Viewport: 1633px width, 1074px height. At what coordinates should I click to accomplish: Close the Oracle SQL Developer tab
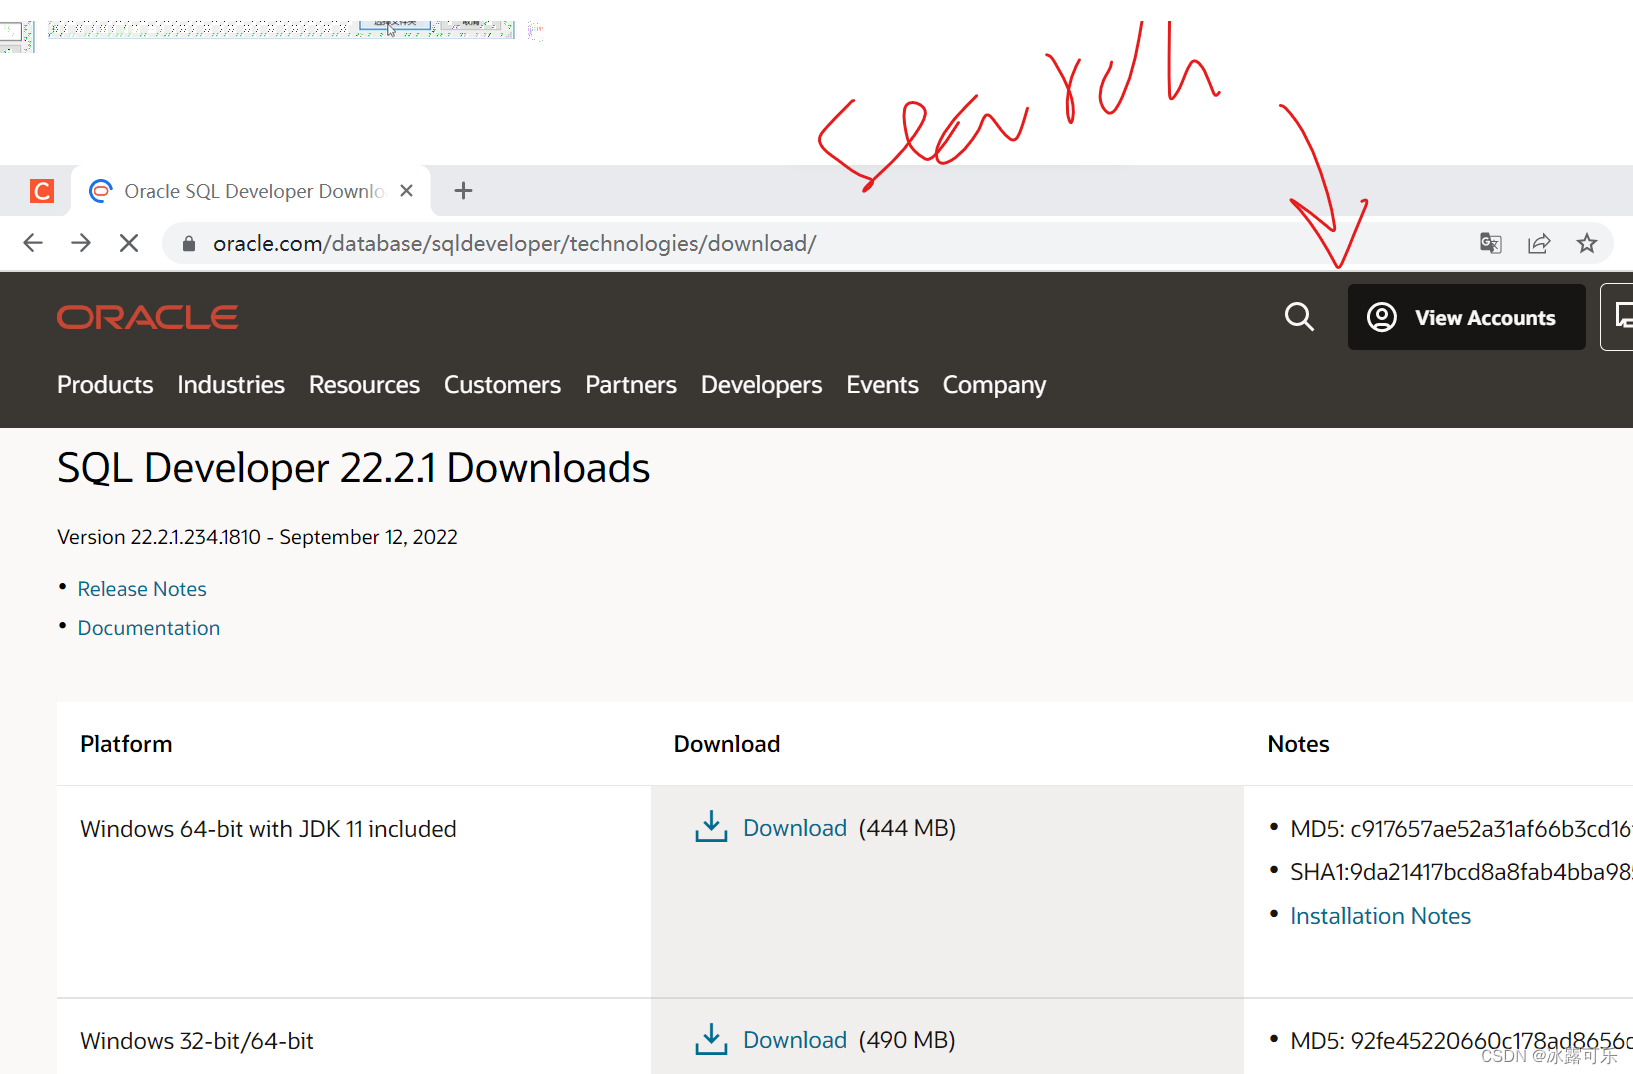pos(407,190)
